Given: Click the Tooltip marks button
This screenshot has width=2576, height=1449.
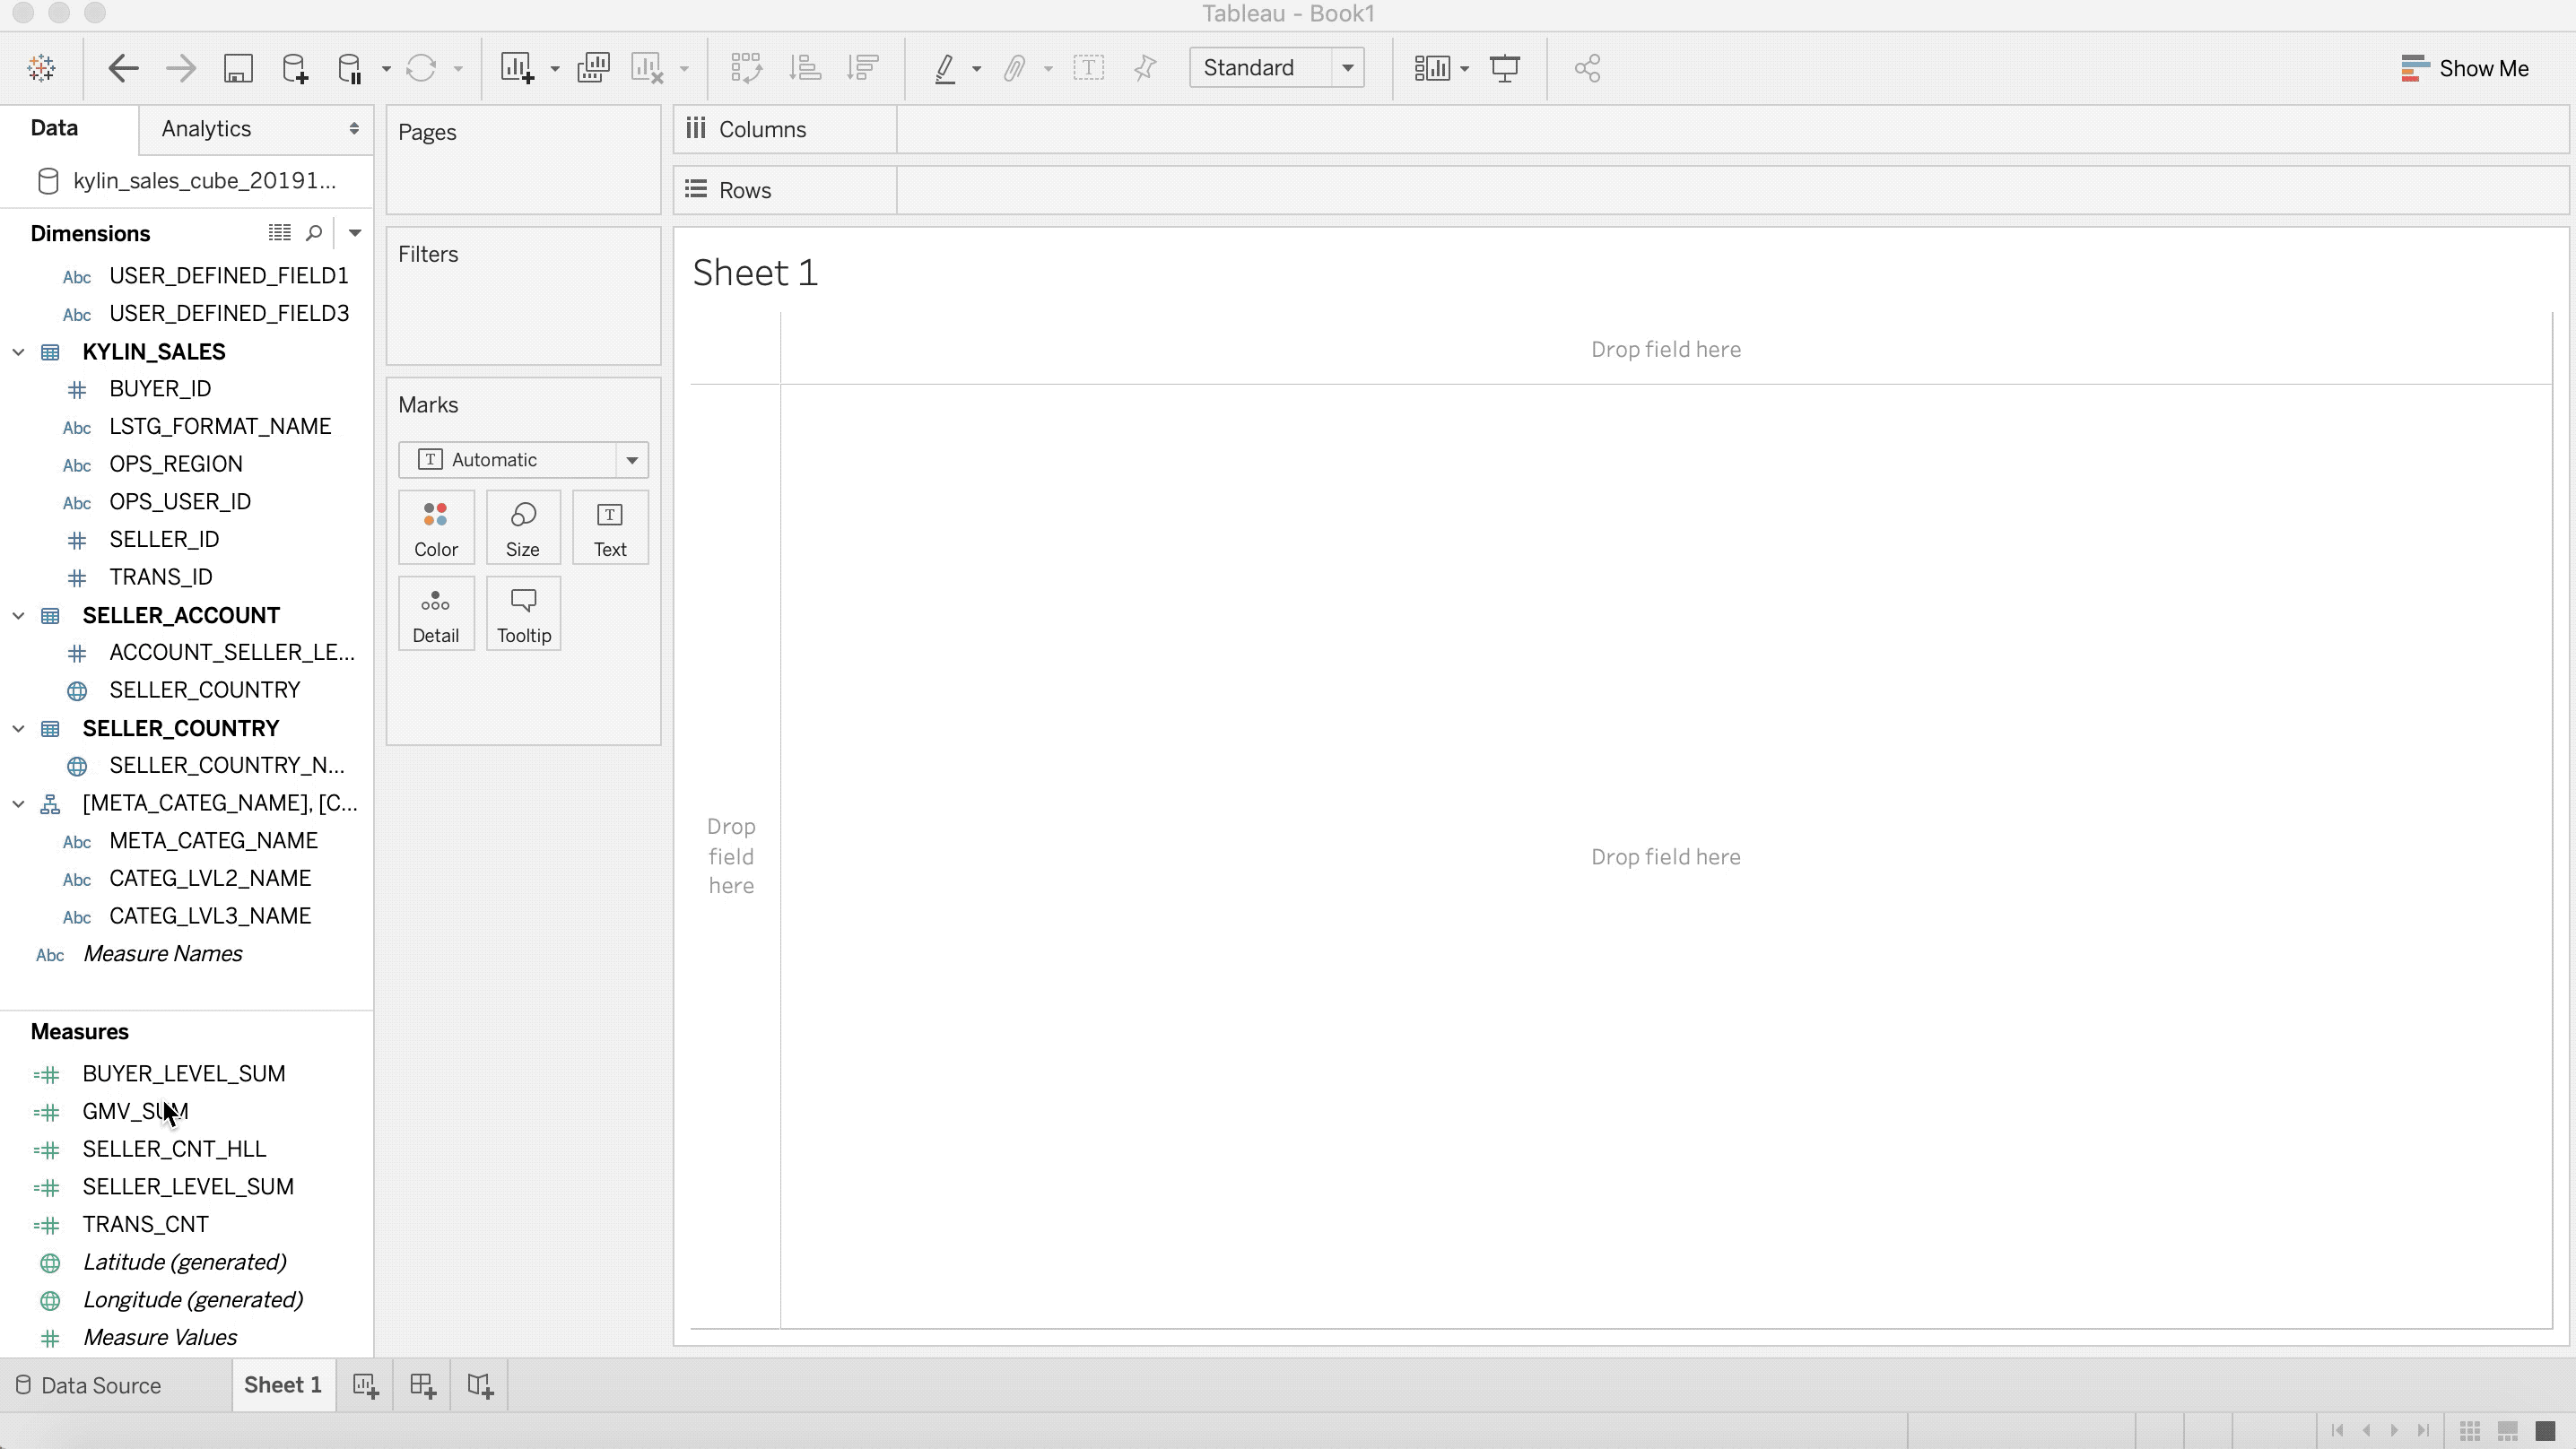Looking at the screenshot, I should pos(523,614).
